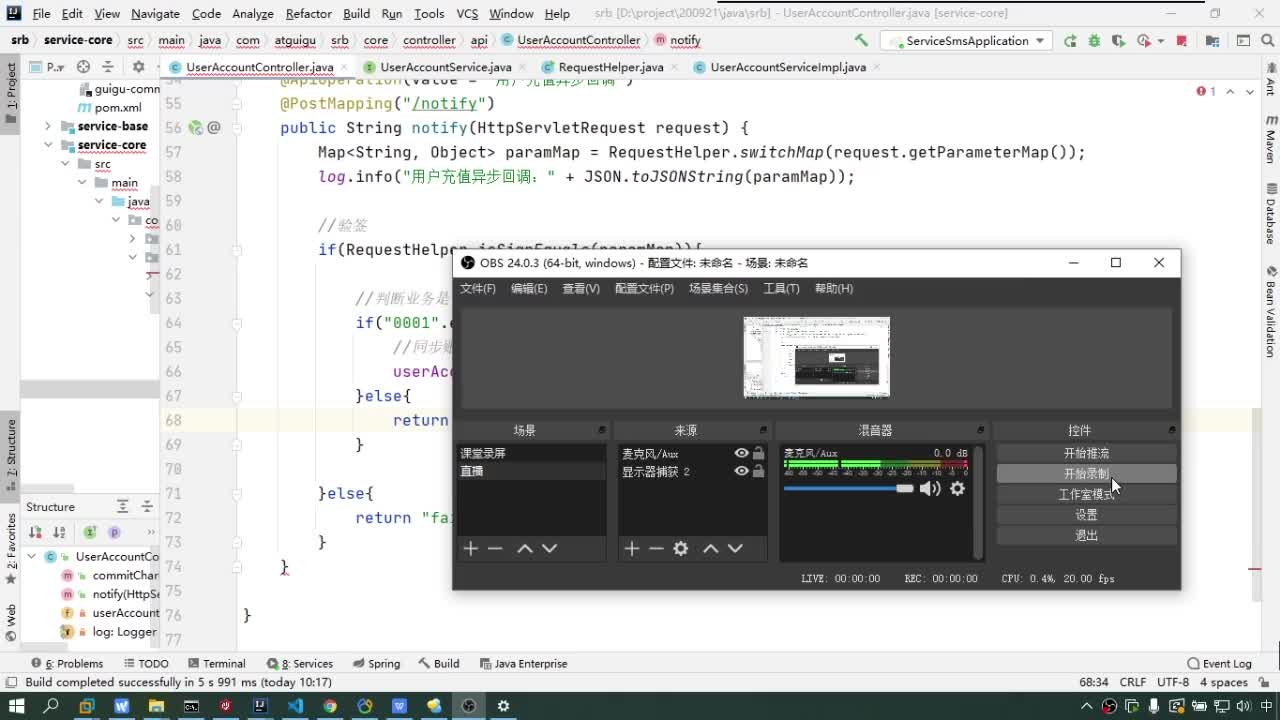Run ServiceSmsApplication with rerun icon
The height and width of the screenshot is (720, 1280).
[x=1070, y=40]
